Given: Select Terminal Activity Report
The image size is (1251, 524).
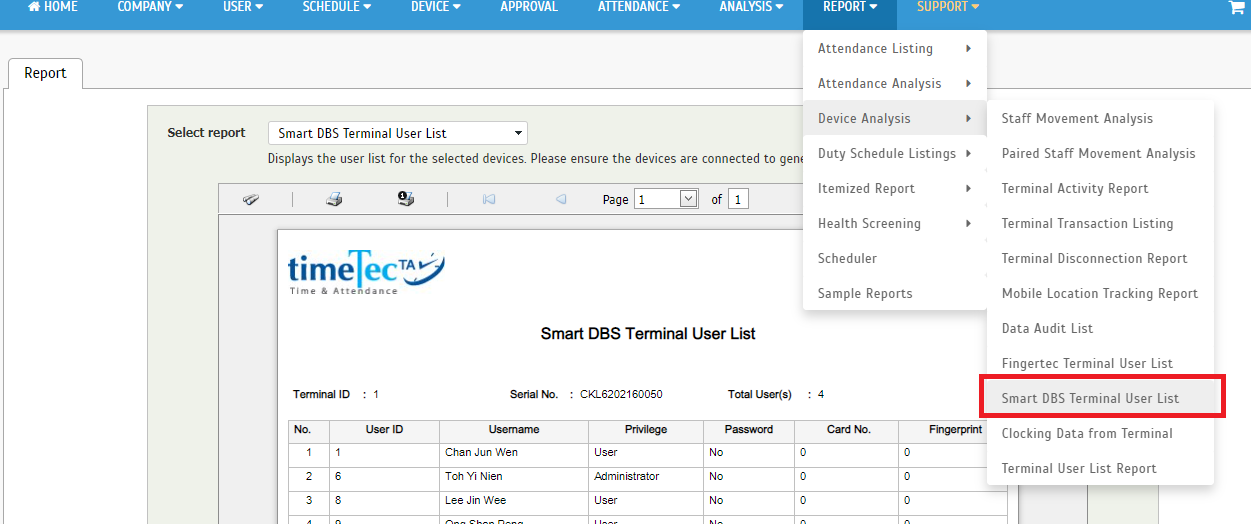Looking at the screenshot, I should point(1100,188).
